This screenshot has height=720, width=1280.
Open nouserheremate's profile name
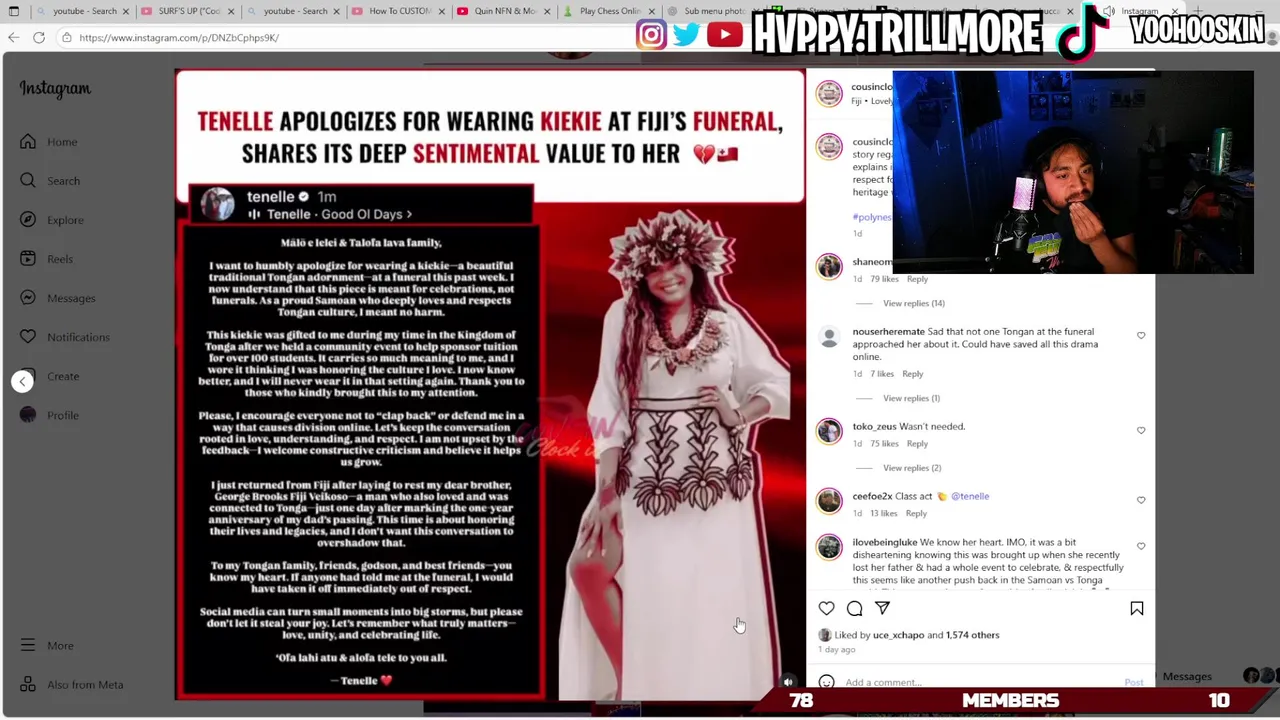[888, 332]
